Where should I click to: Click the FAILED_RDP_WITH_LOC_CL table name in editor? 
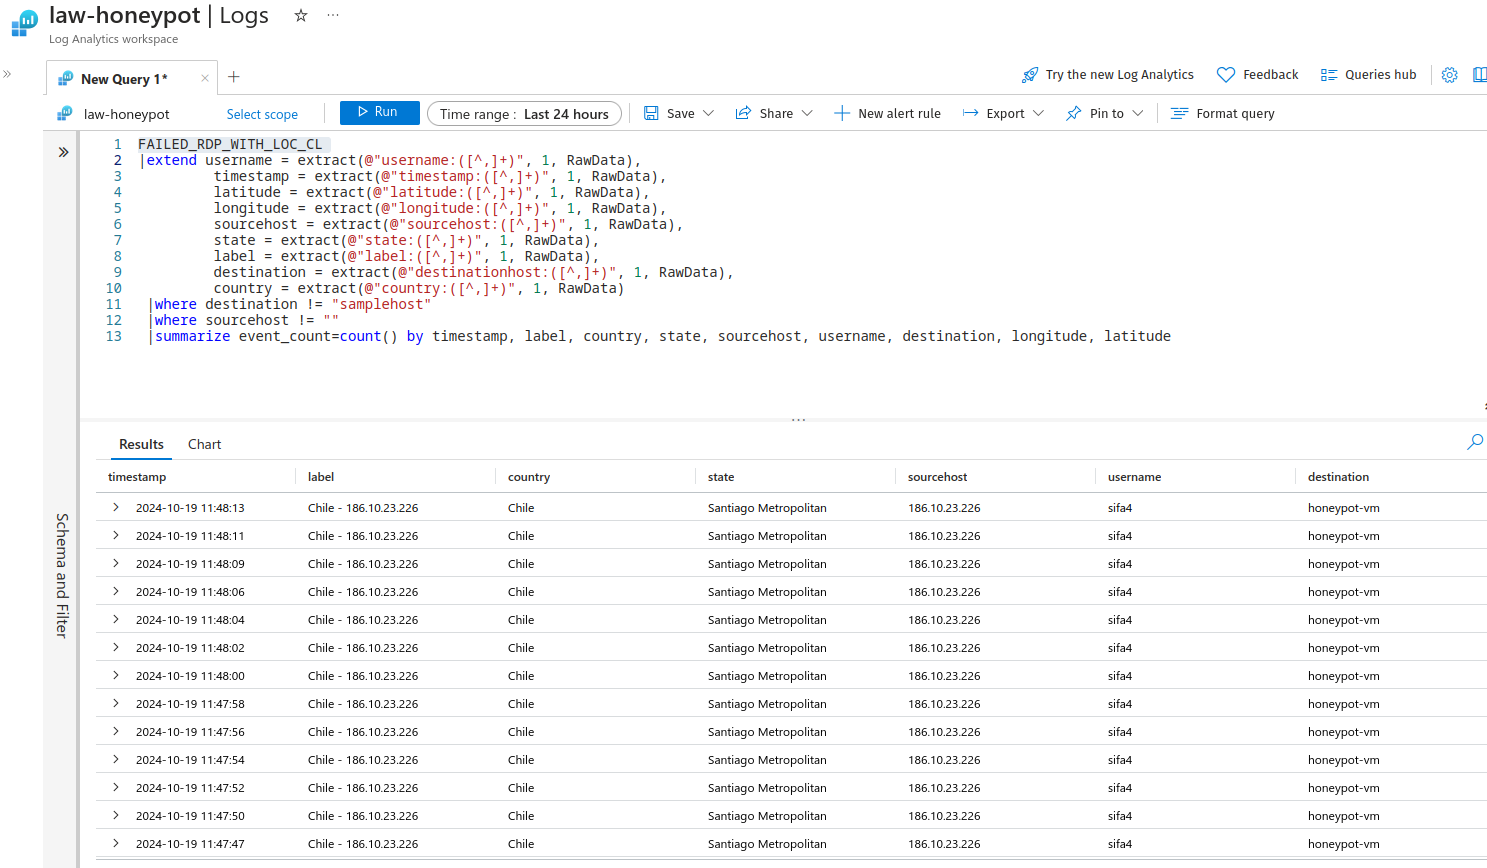click(x=230, y=144)
